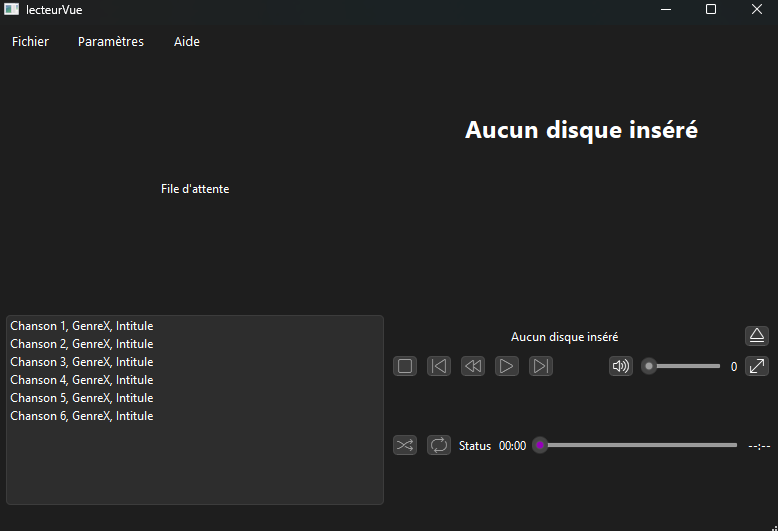The height and width of the screenshot is (531, 778).
Task: Click the volume slider handle
Action: (648, 366)
